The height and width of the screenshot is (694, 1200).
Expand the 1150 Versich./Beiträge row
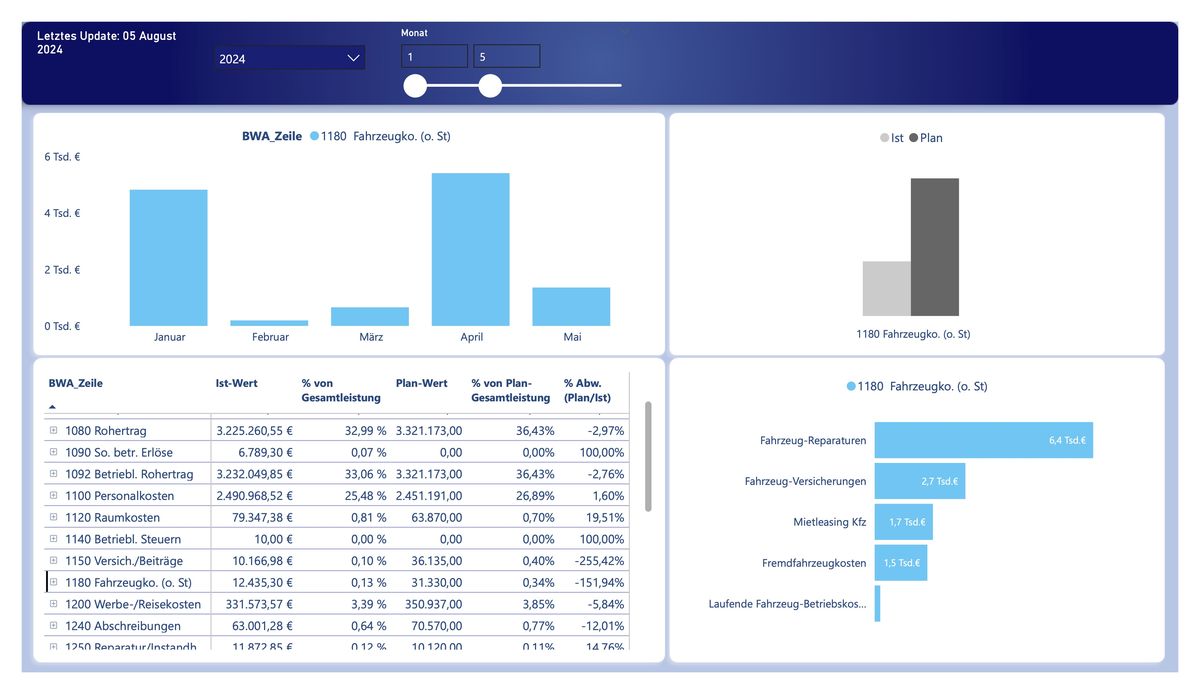click(x=54, y=560)
